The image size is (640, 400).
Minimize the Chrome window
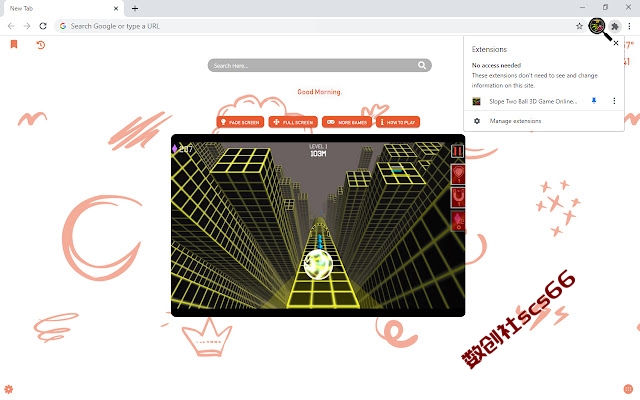tap(582, 7)
